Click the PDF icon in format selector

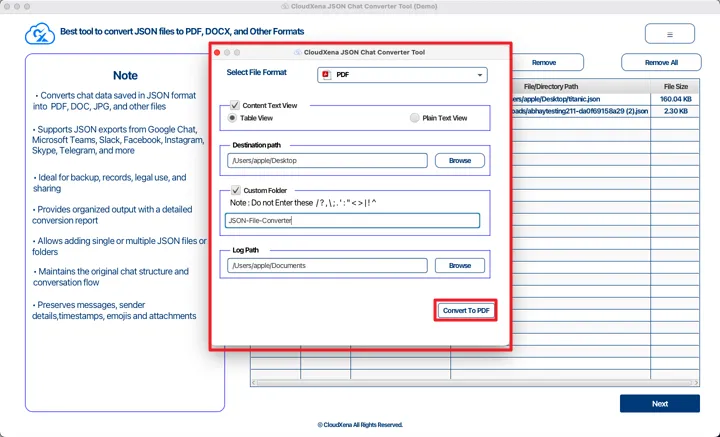[x=326, y=75]
